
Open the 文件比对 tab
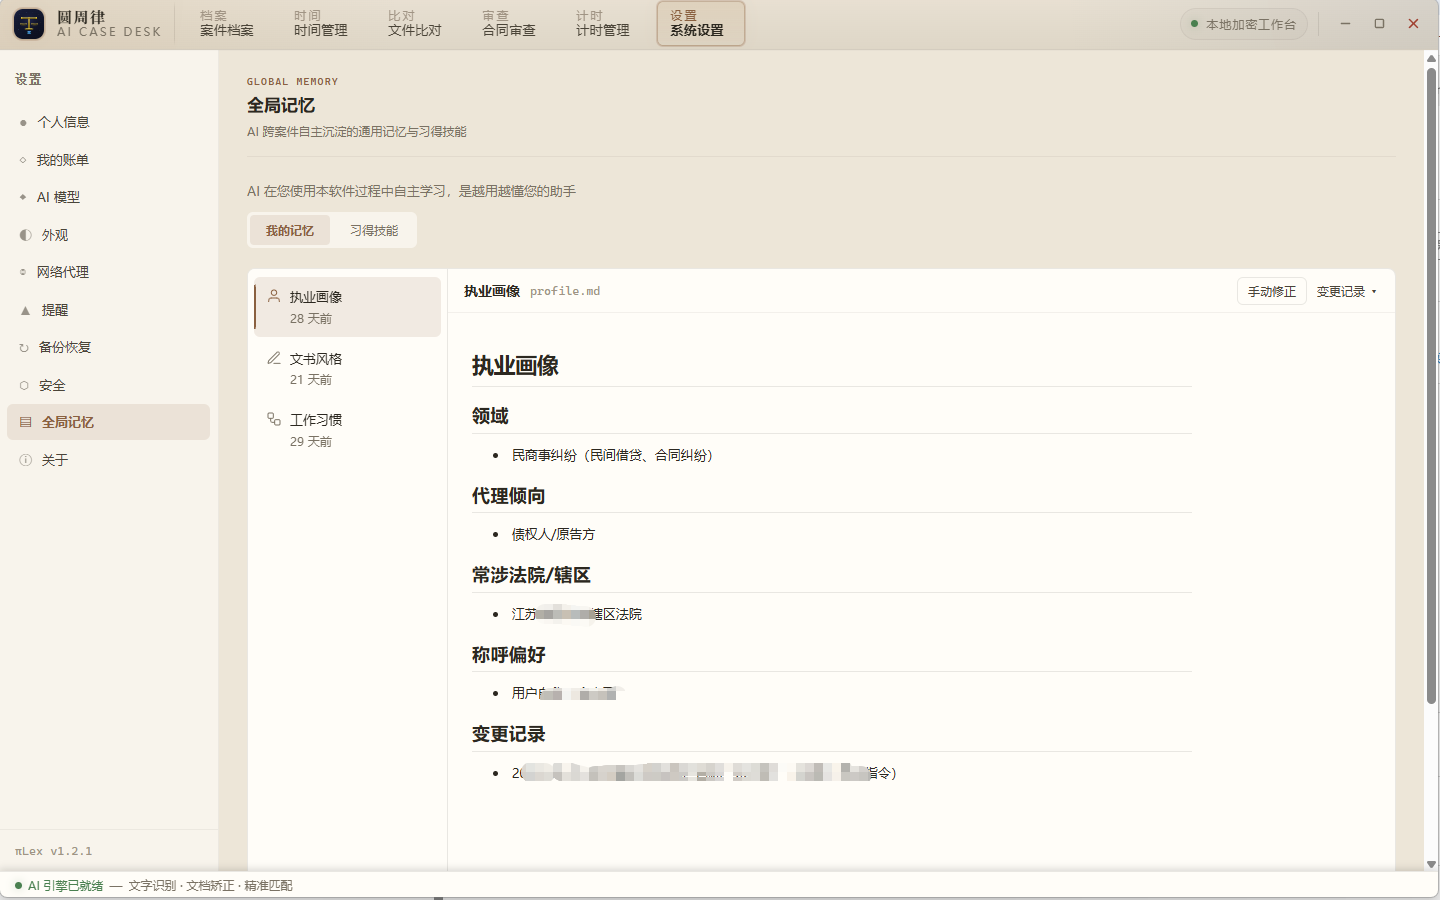[414, 23]
